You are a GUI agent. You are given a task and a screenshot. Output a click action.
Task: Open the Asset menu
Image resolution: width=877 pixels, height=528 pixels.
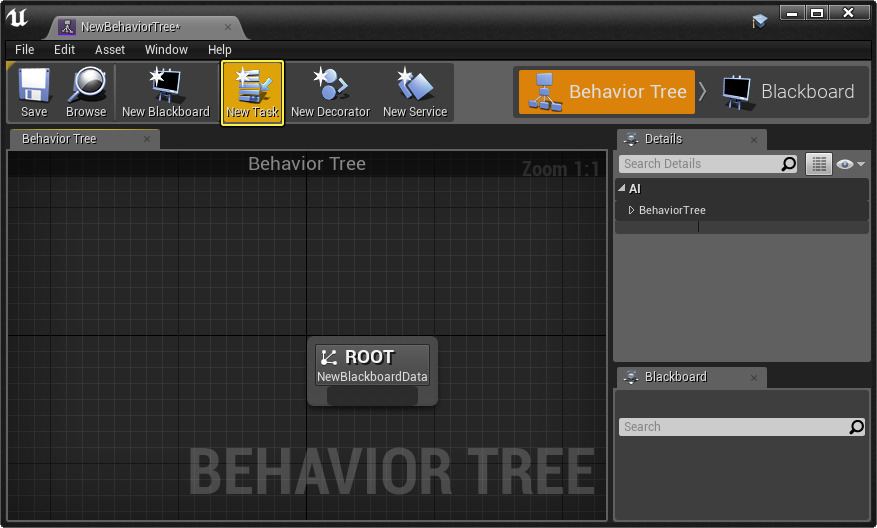click(110, 49)
